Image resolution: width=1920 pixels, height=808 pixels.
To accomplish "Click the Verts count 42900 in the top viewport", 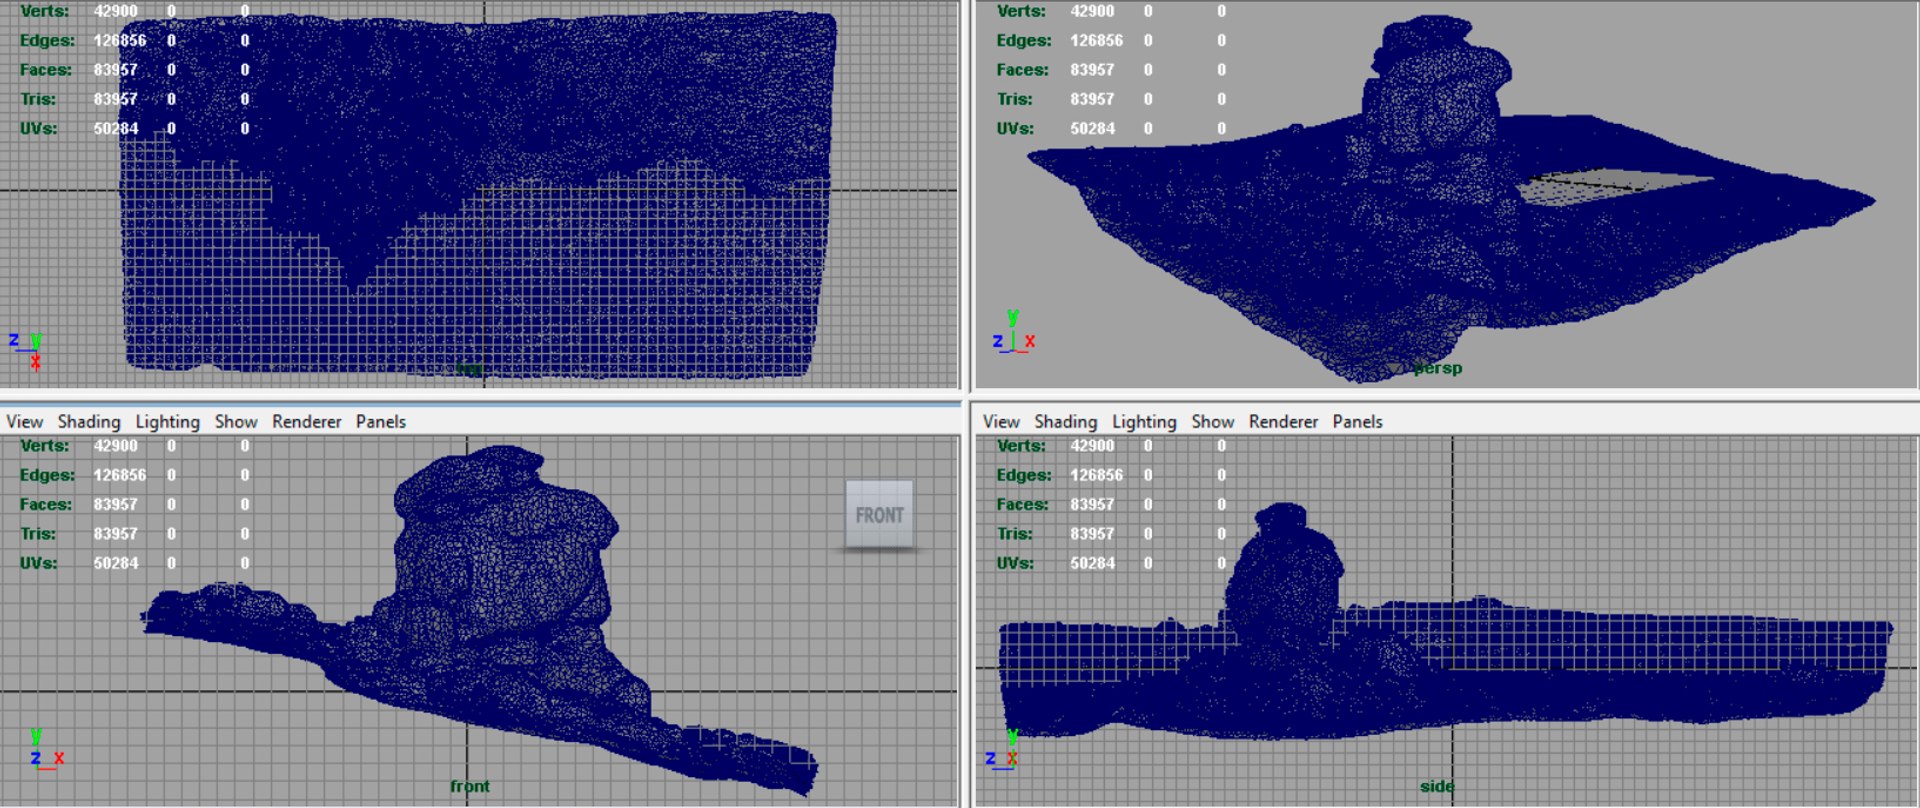I will [x=116, y=11].
